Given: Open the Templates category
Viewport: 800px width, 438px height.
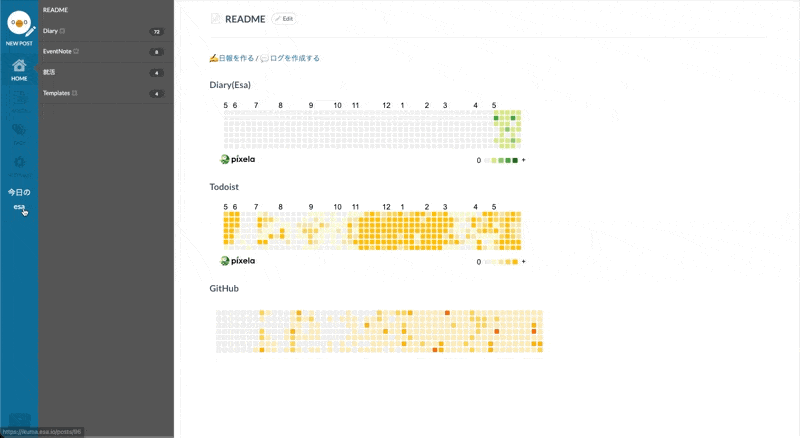Looking at the screenshot, I should [56, 93].
